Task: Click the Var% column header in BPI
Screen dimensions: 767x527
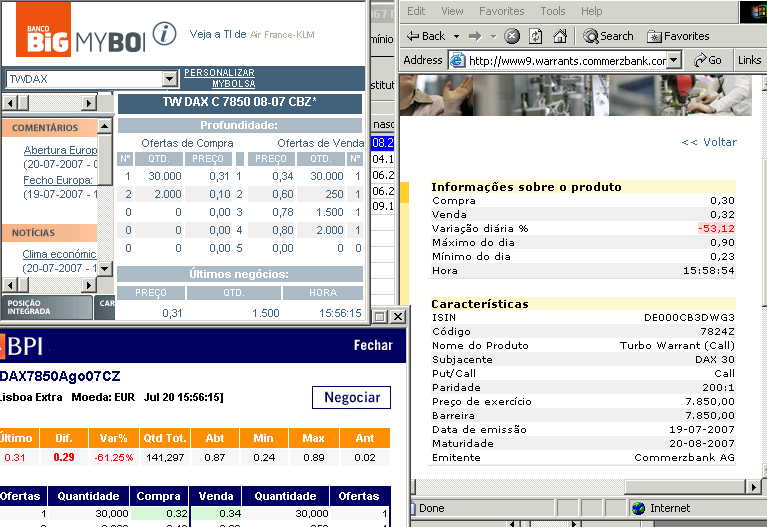Action: pos(113,438)
